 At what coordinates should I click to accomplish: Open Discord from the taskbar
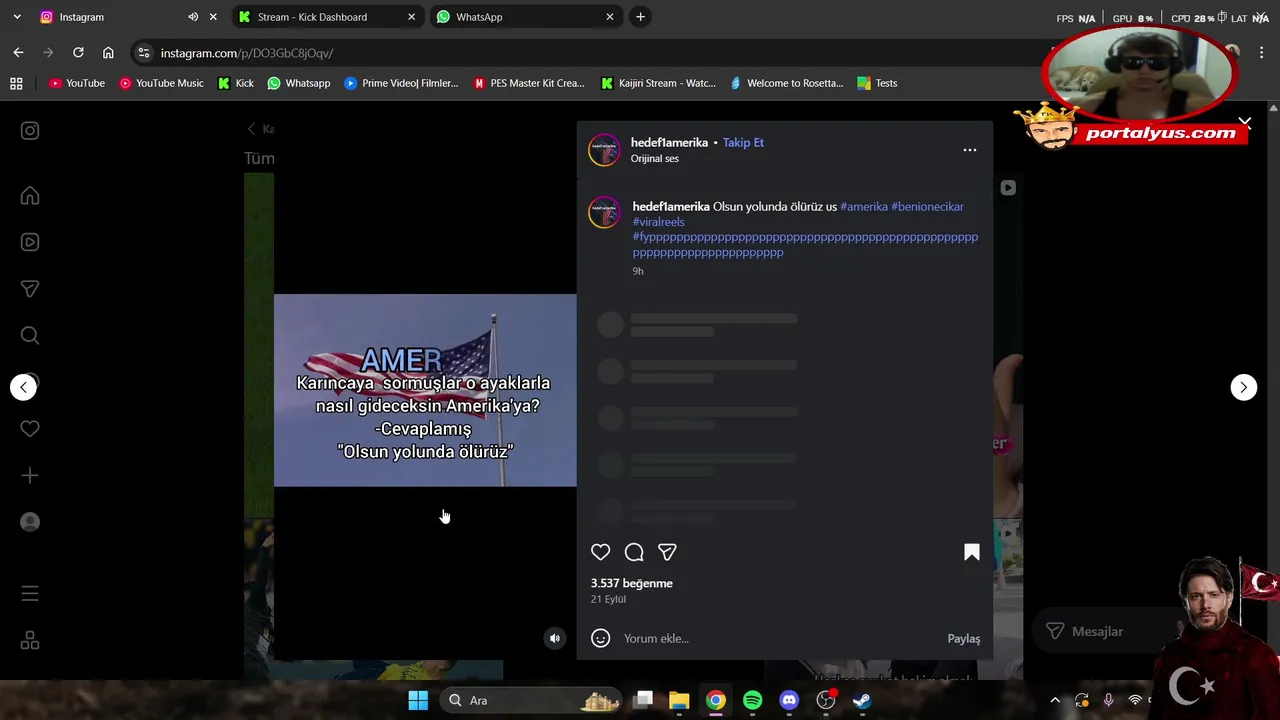(x=789, y=700)
